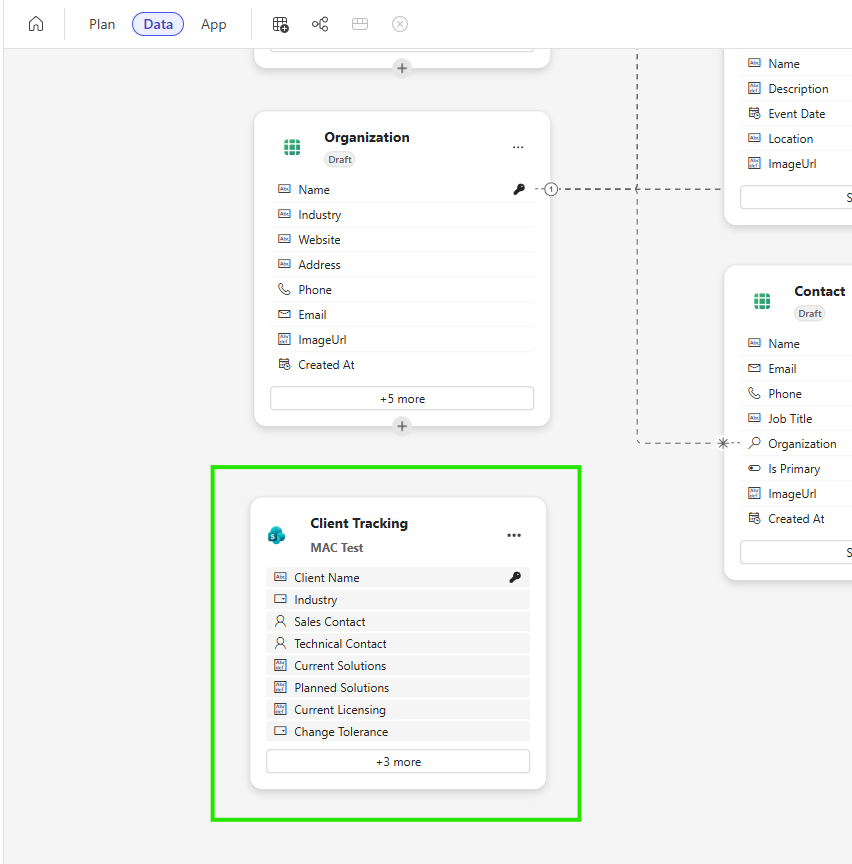
Task: Select the Sales Contact column
Action: [x=398, y=622]
